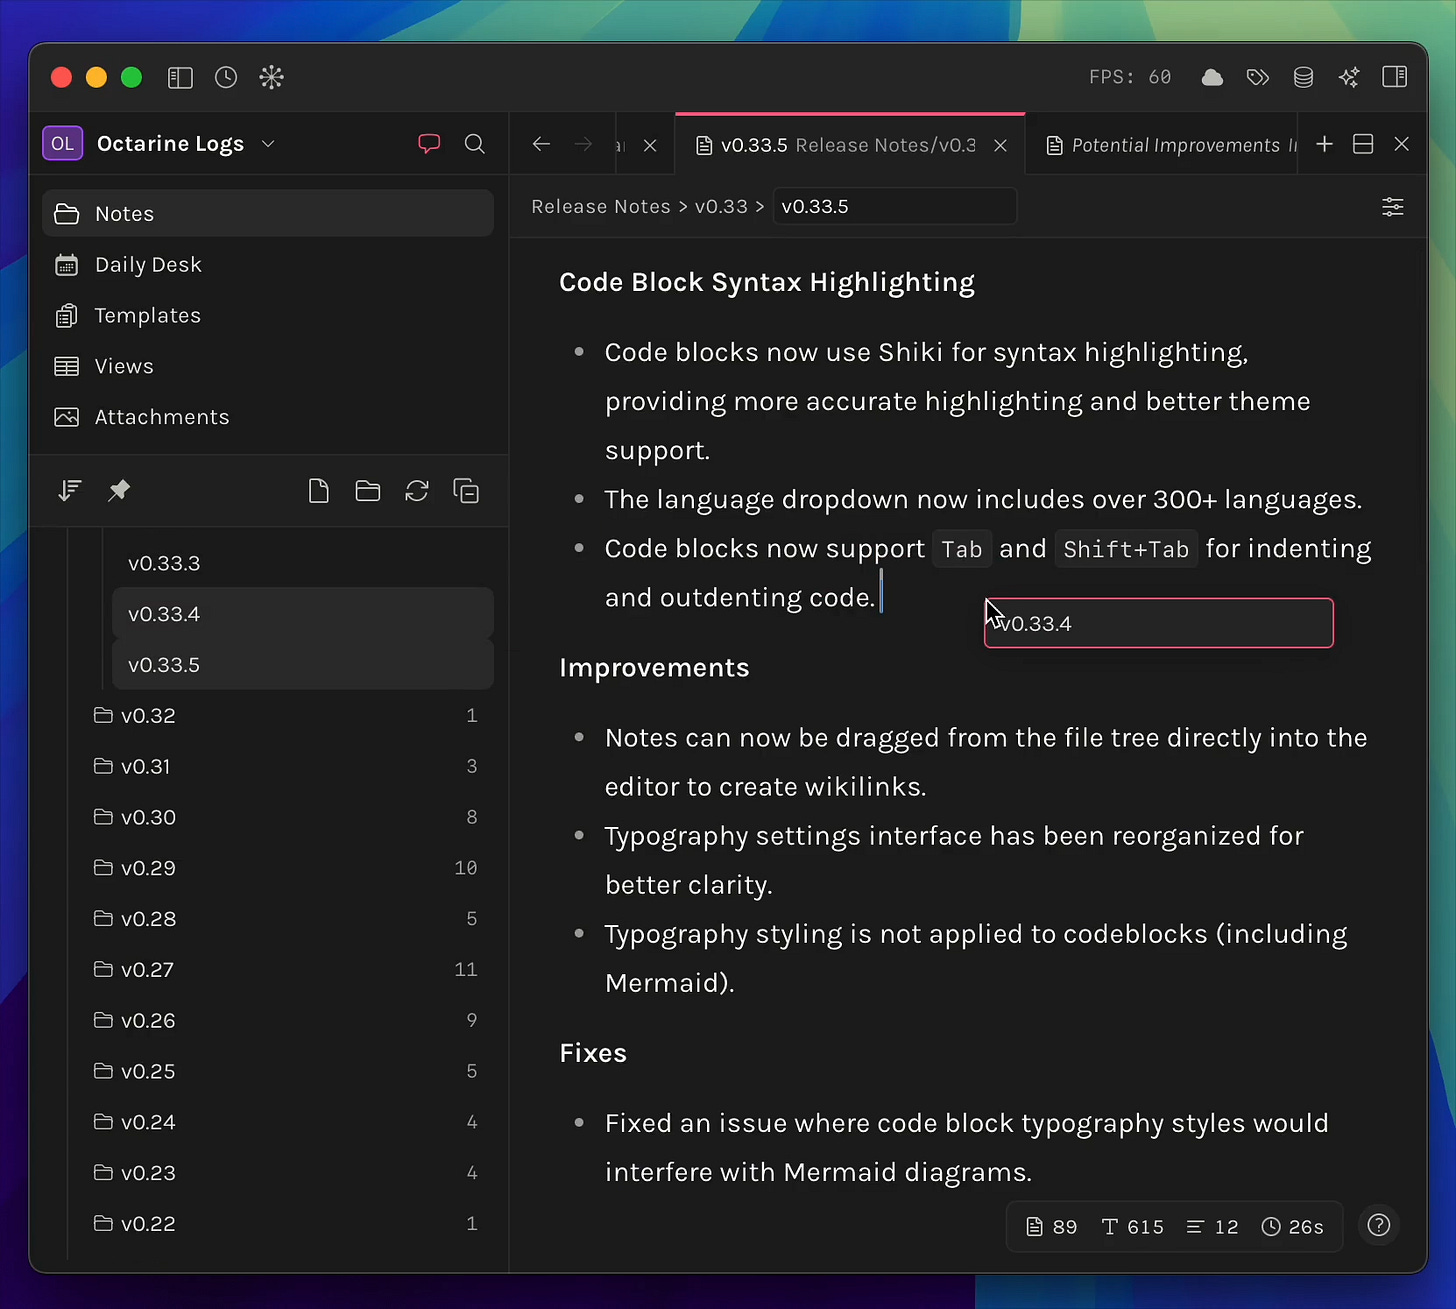This screenshot has height=1309, width=1456.
Task: Click the word count 615 stat
Action: [1133, 1227]
